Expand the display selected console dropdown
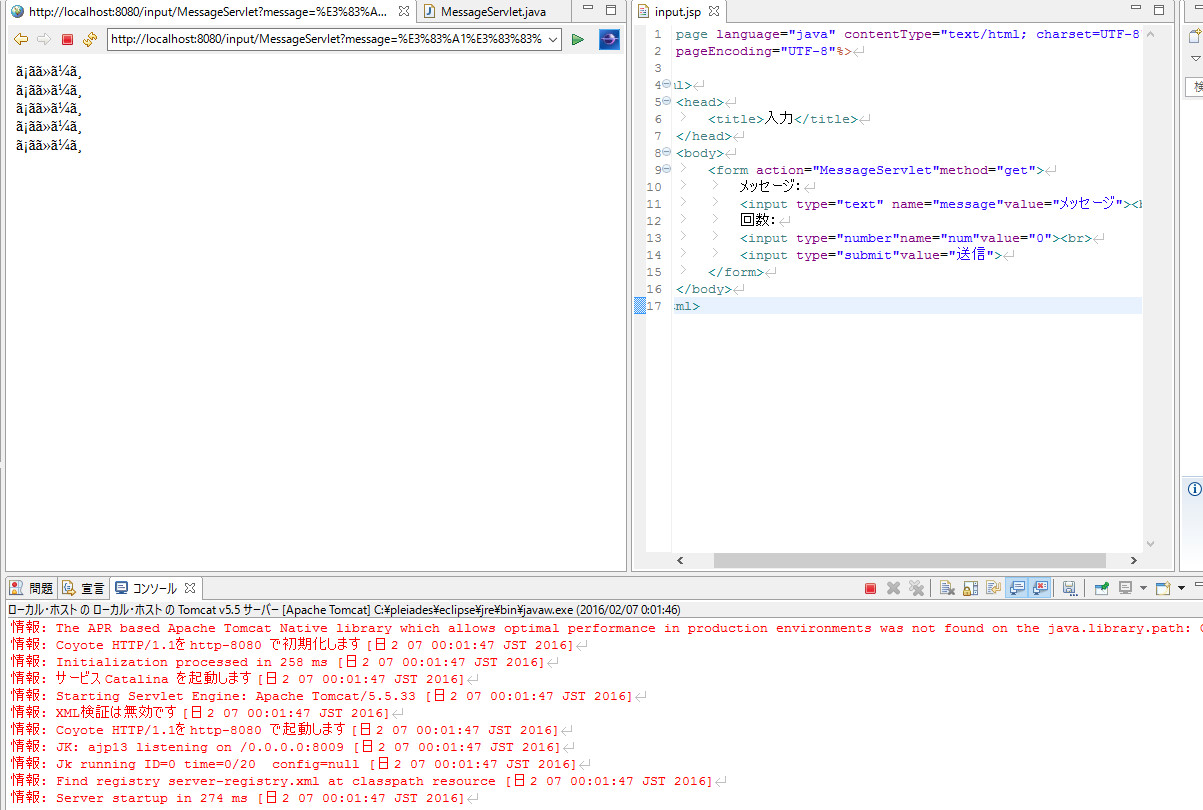 [1143, 588]
